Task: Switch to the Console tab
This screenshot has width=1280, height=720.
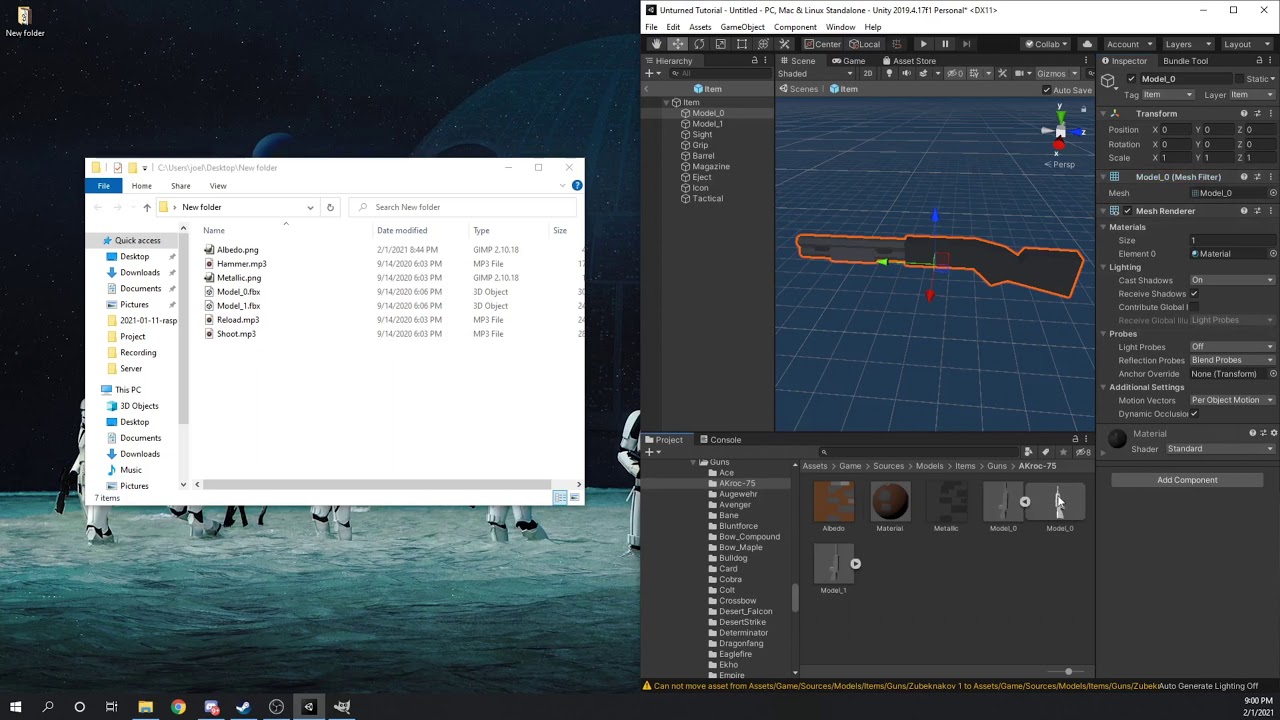Action: tap(720, 440)
